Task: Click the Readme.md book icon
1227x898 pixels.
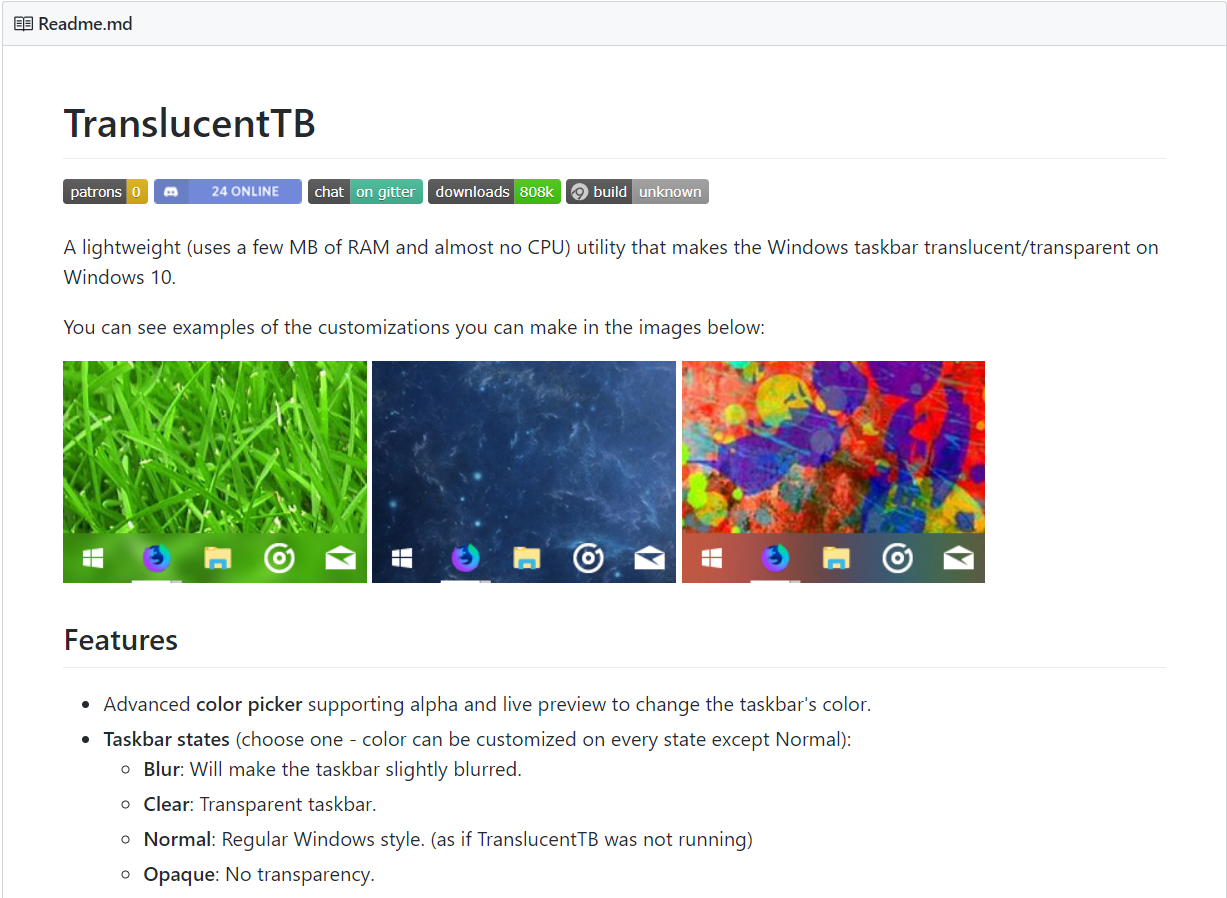Action: (23, 23)
